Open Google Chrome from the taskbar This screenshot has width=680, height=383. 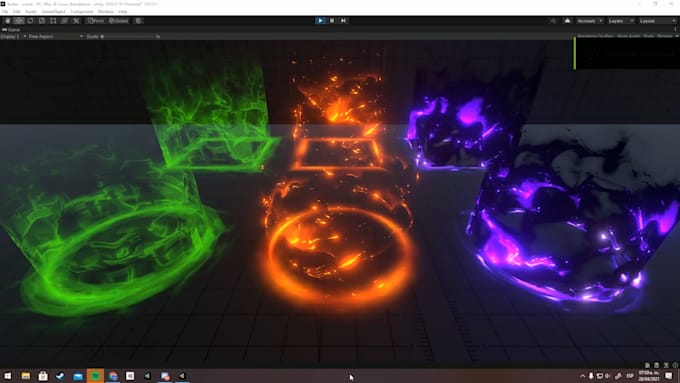click(113, 376)
